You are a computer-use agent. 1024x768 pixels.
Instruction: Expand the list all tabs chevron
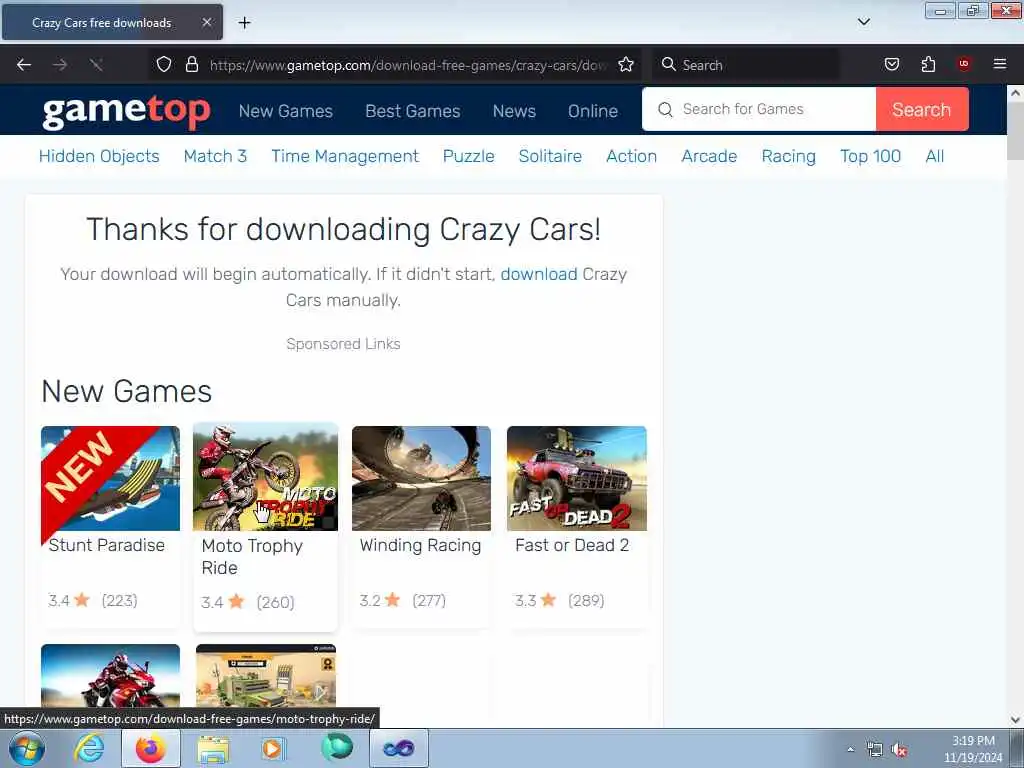click(x=863, y=22)
